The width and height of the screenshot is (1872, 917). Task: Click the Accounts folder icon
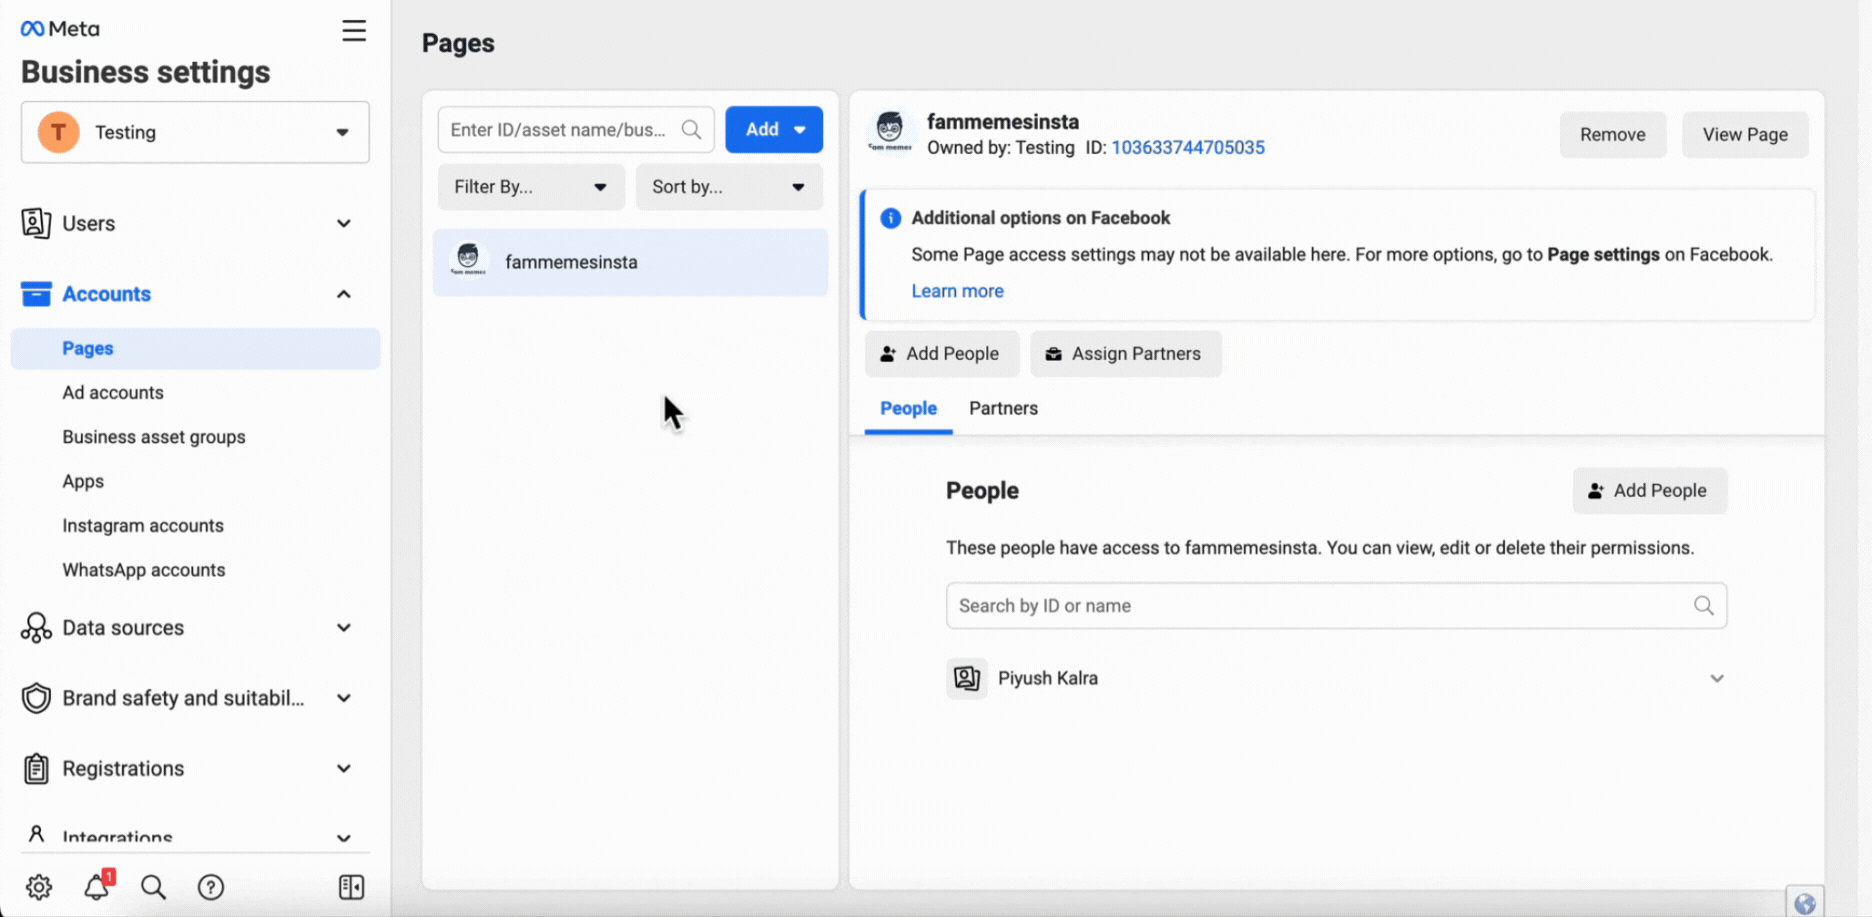[36, 294]
